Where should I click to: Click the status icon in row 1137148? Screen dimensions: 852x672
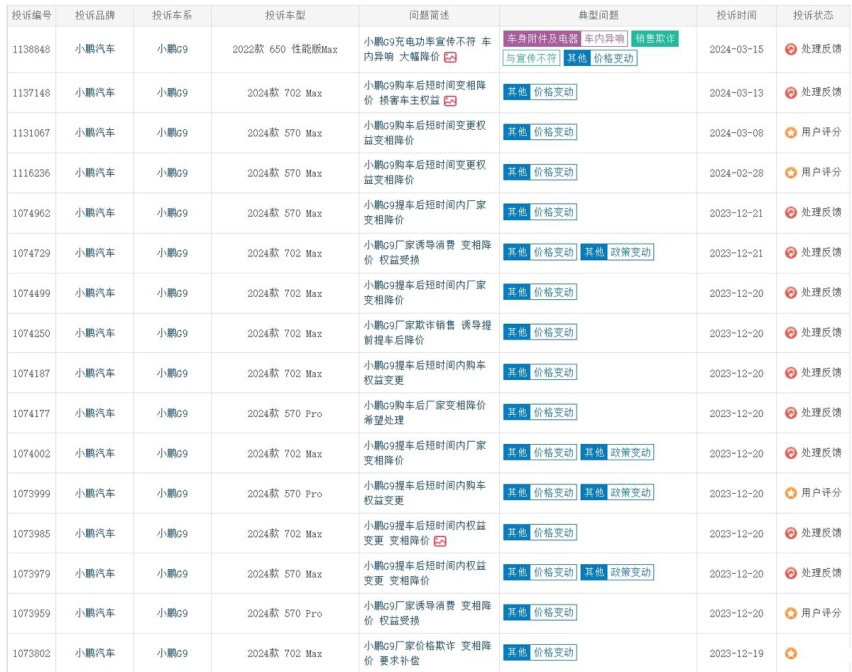(791, 93)
